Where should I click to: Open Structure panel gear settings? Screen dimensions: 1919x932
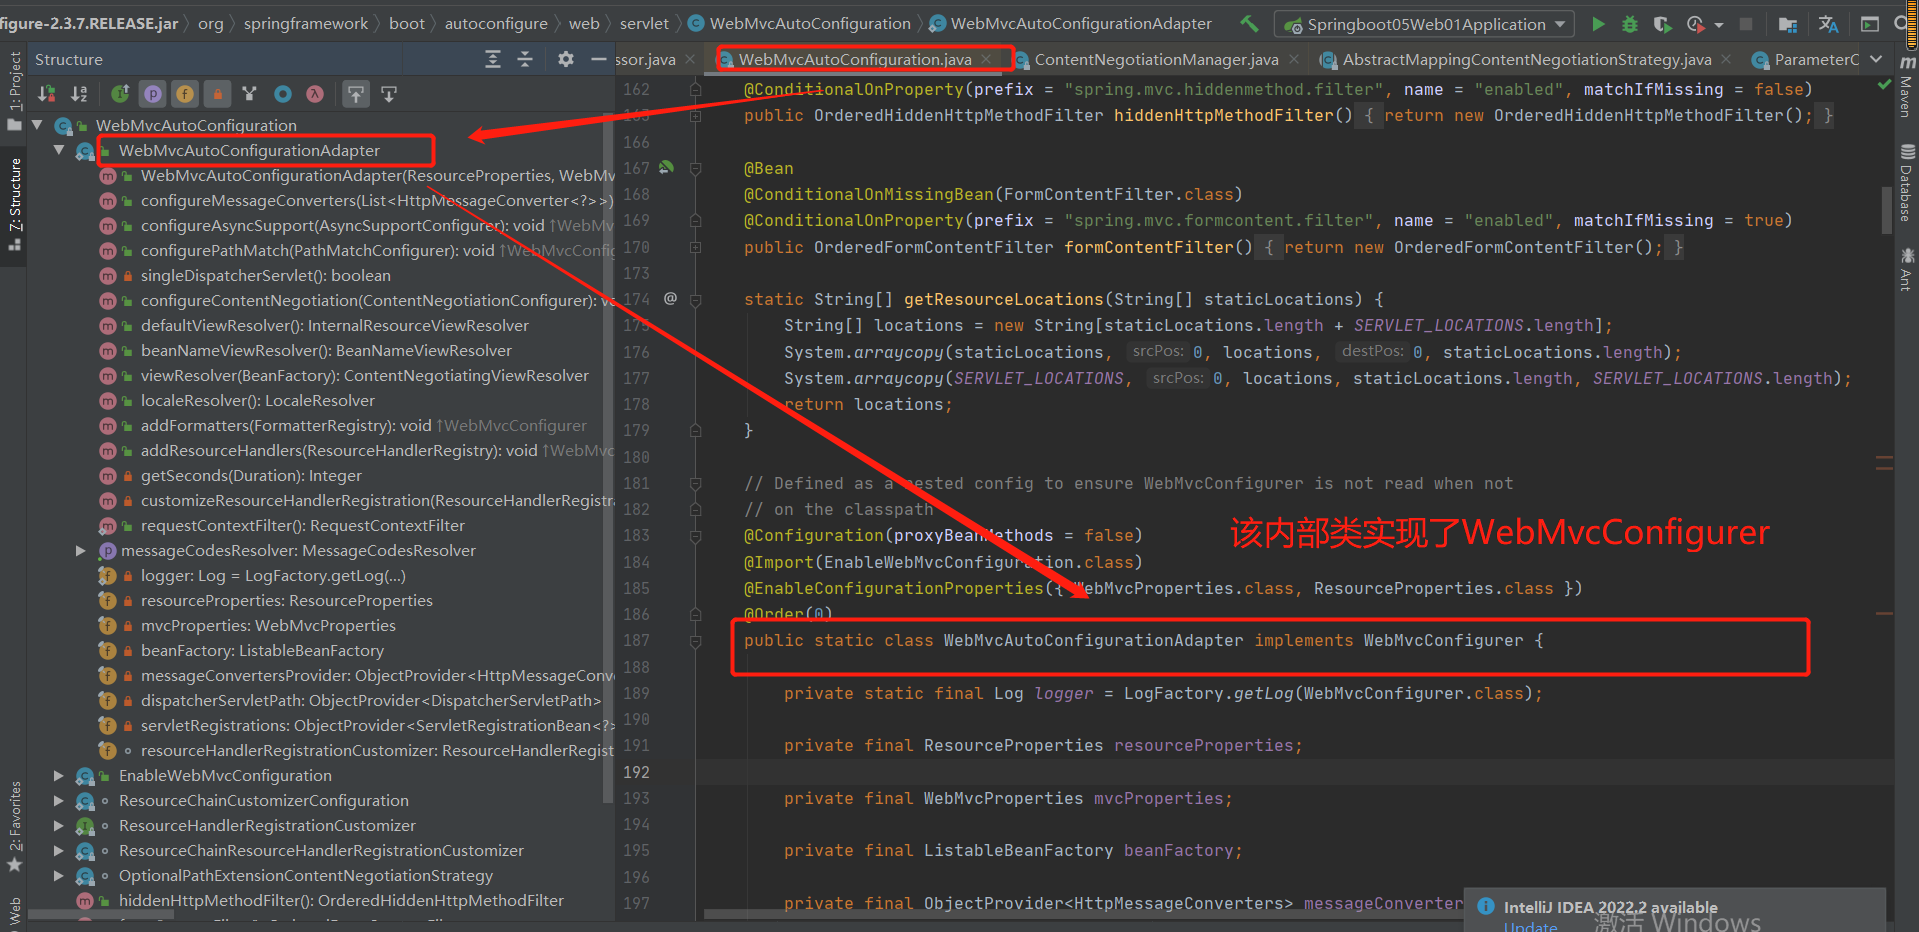(x=566, y=60)
